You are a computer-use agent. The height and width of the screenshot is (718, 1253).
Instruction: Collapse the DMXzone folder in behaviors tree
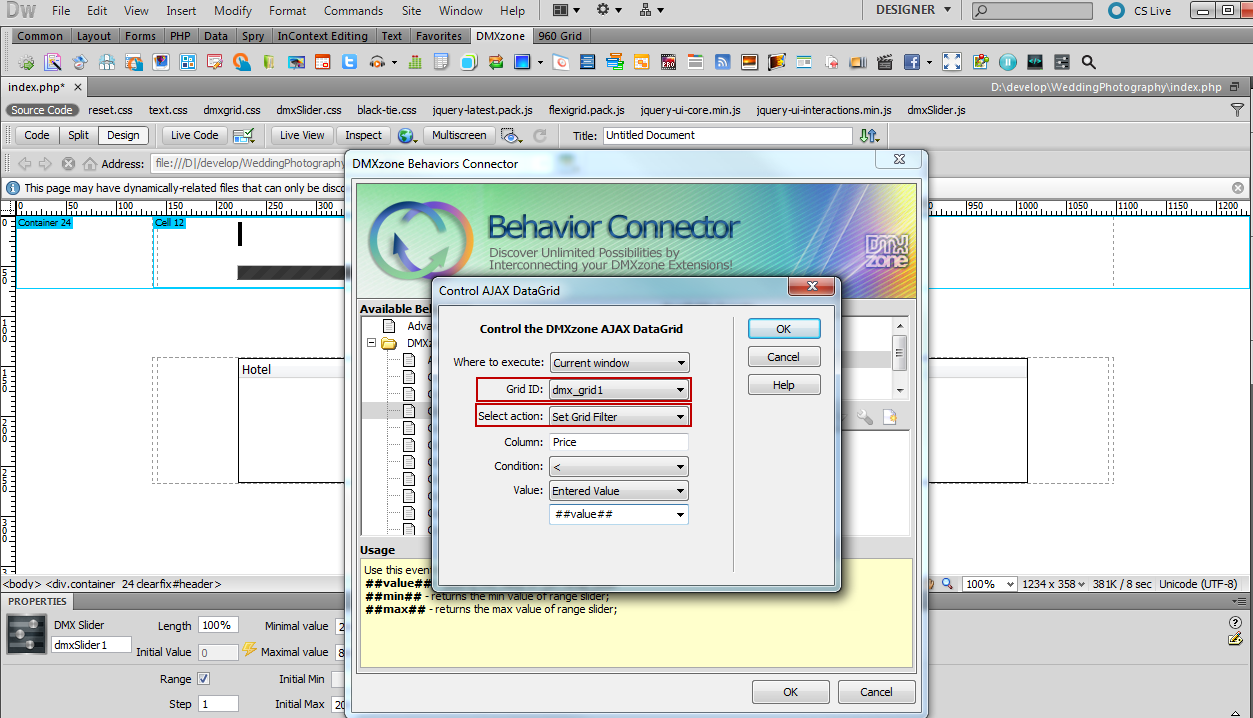tap(372, 343)
